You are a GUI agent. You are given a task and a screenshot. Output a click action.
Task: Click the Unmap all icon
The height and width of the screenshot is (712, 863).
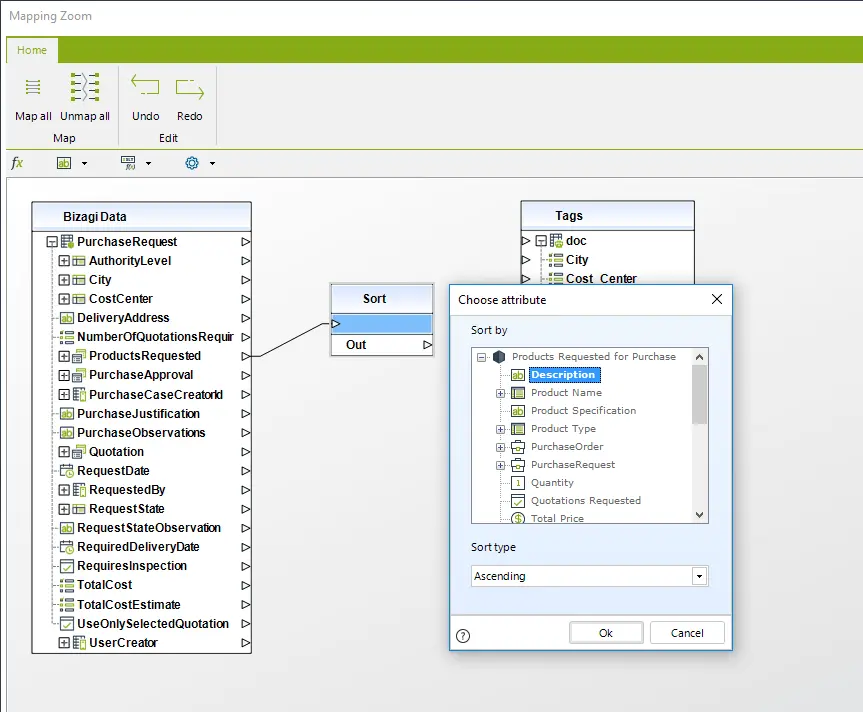pos(85,87)
